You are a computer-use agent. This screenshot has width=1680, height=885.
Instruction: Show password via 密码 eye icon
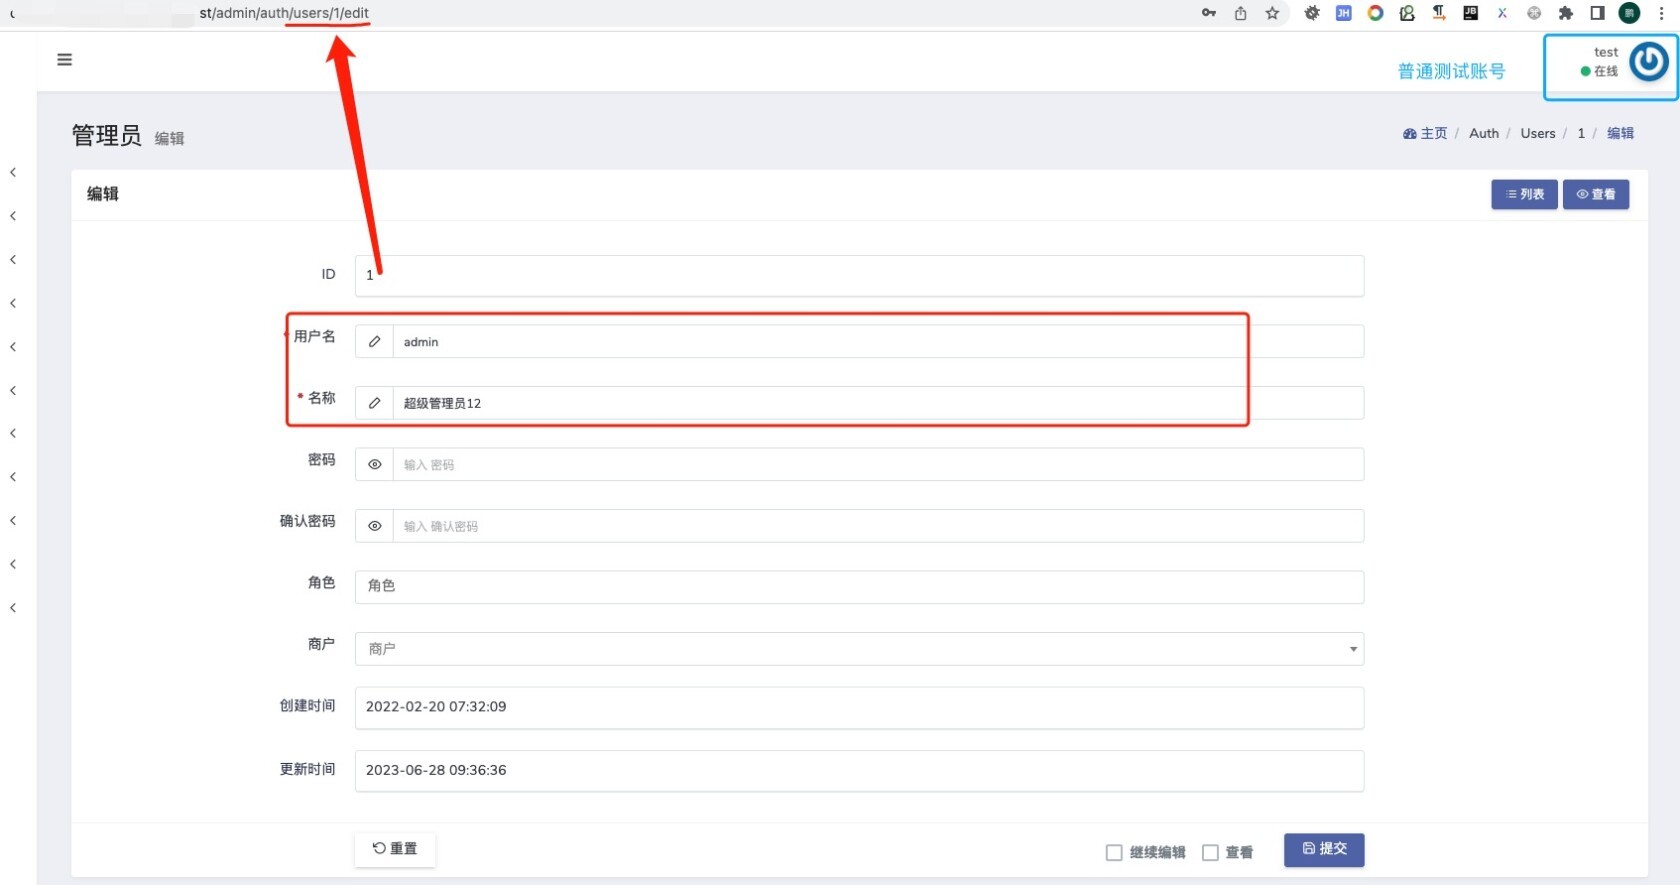click(x=374, y=465)
